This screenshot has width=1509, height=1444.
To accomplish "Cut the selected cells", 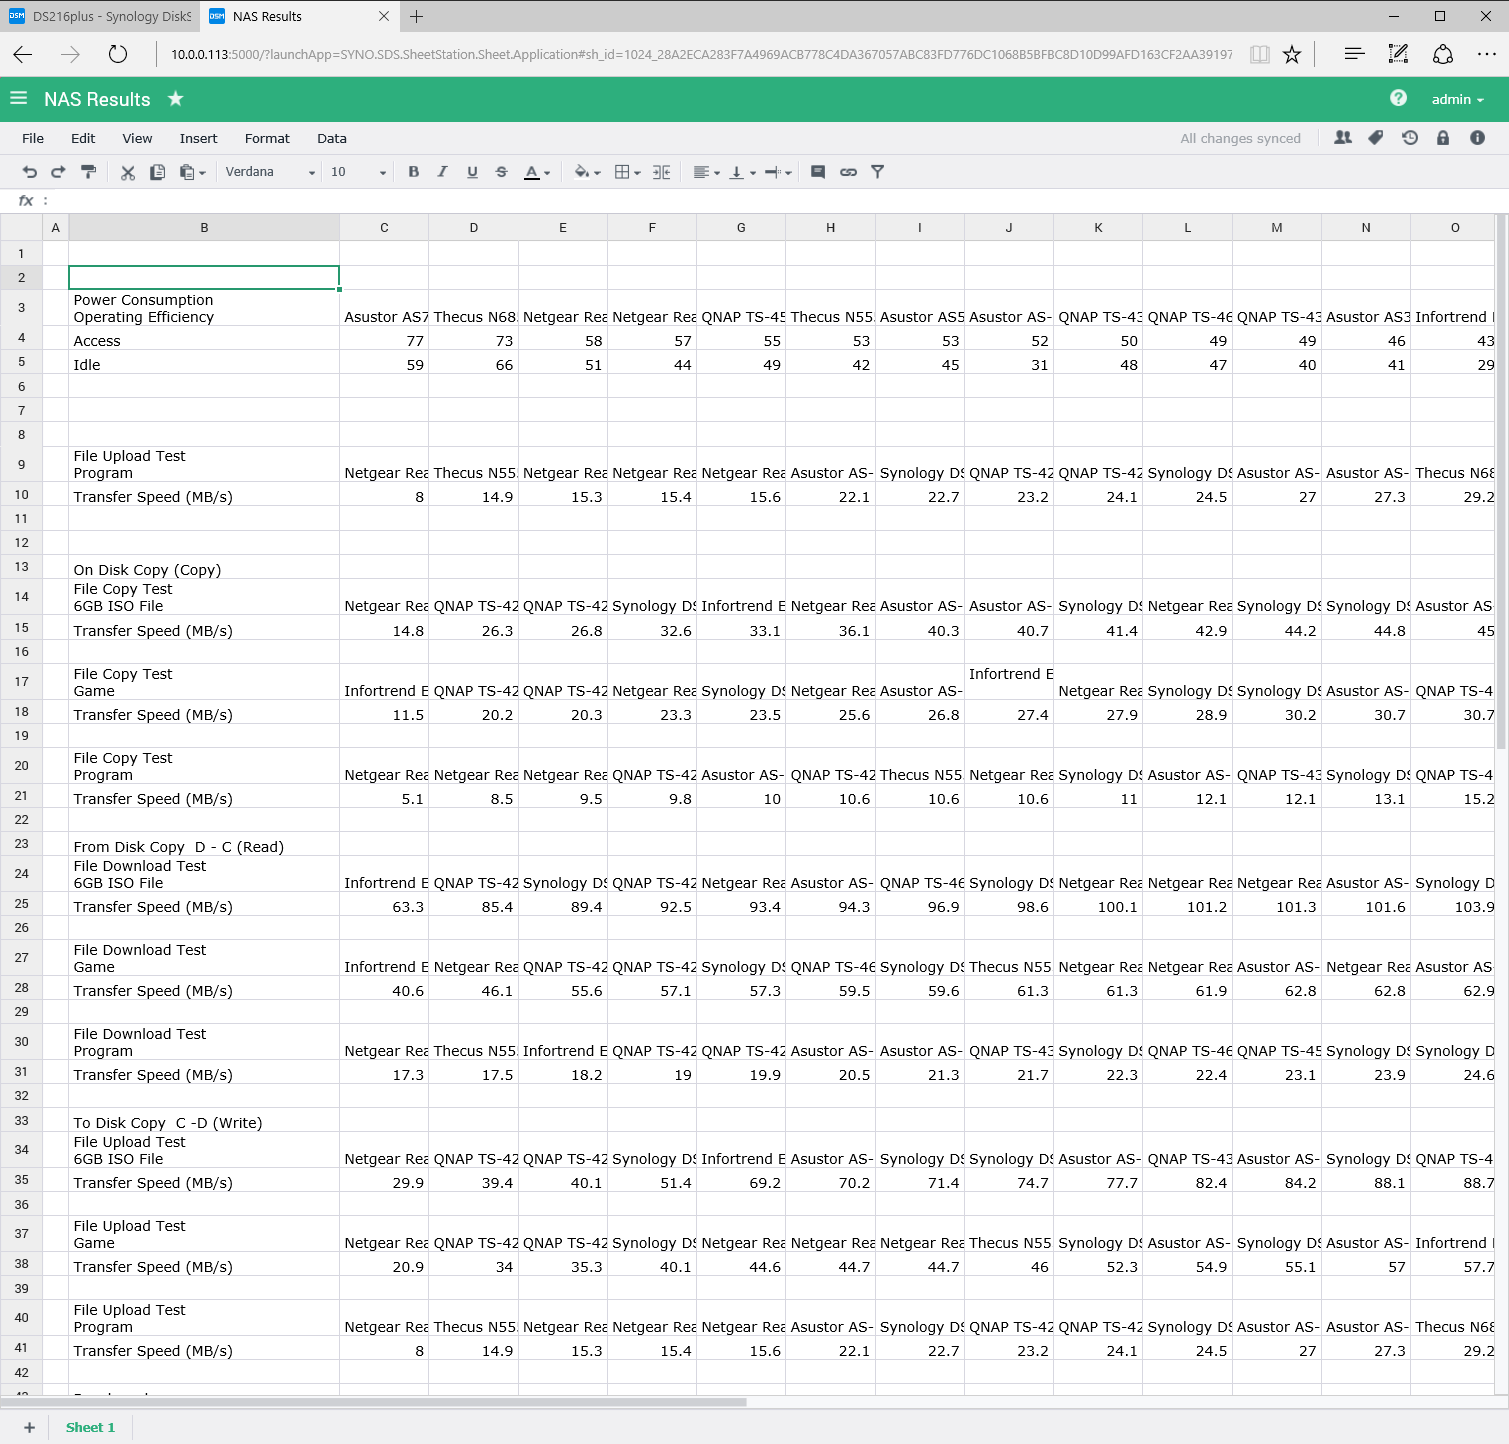I will click(x=128, y=172).
